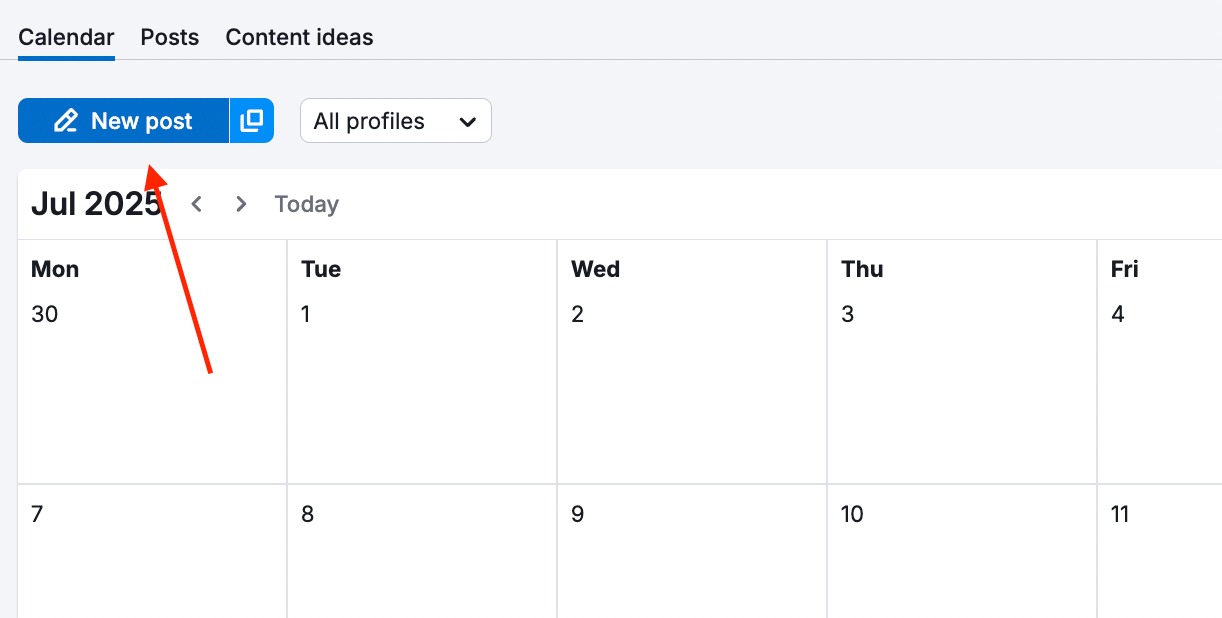Click the bulk post stacked-squares icon
The image size is (1222, 618).
click(252, 121)
